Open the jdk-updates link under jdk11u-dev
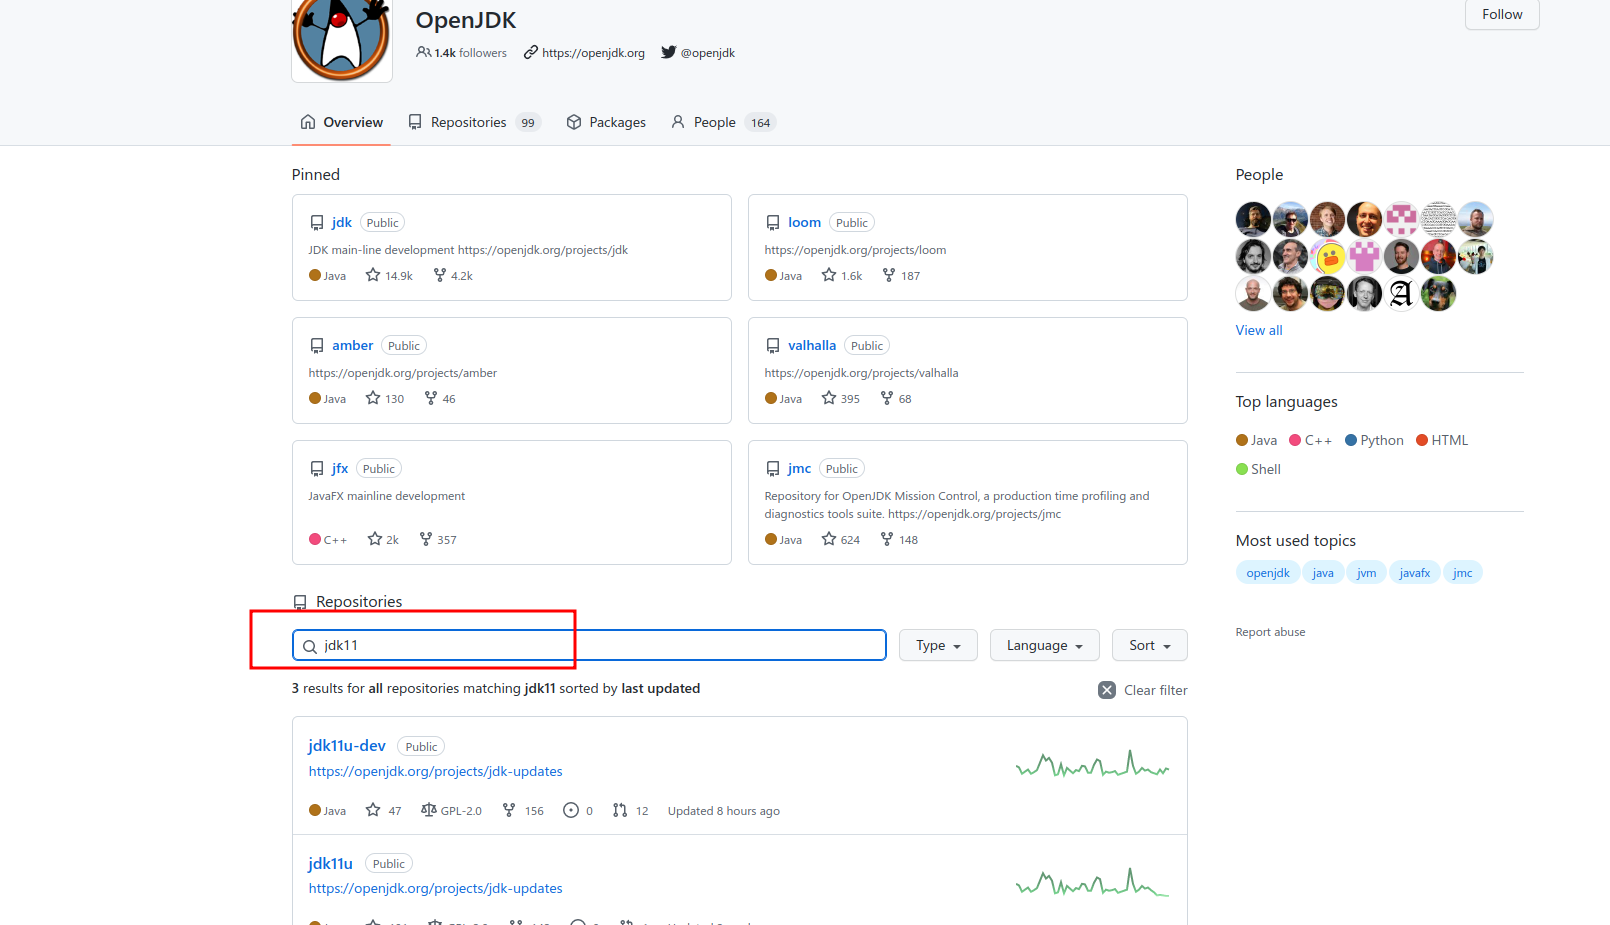The image size is (1610, 925). coord(435,772)
